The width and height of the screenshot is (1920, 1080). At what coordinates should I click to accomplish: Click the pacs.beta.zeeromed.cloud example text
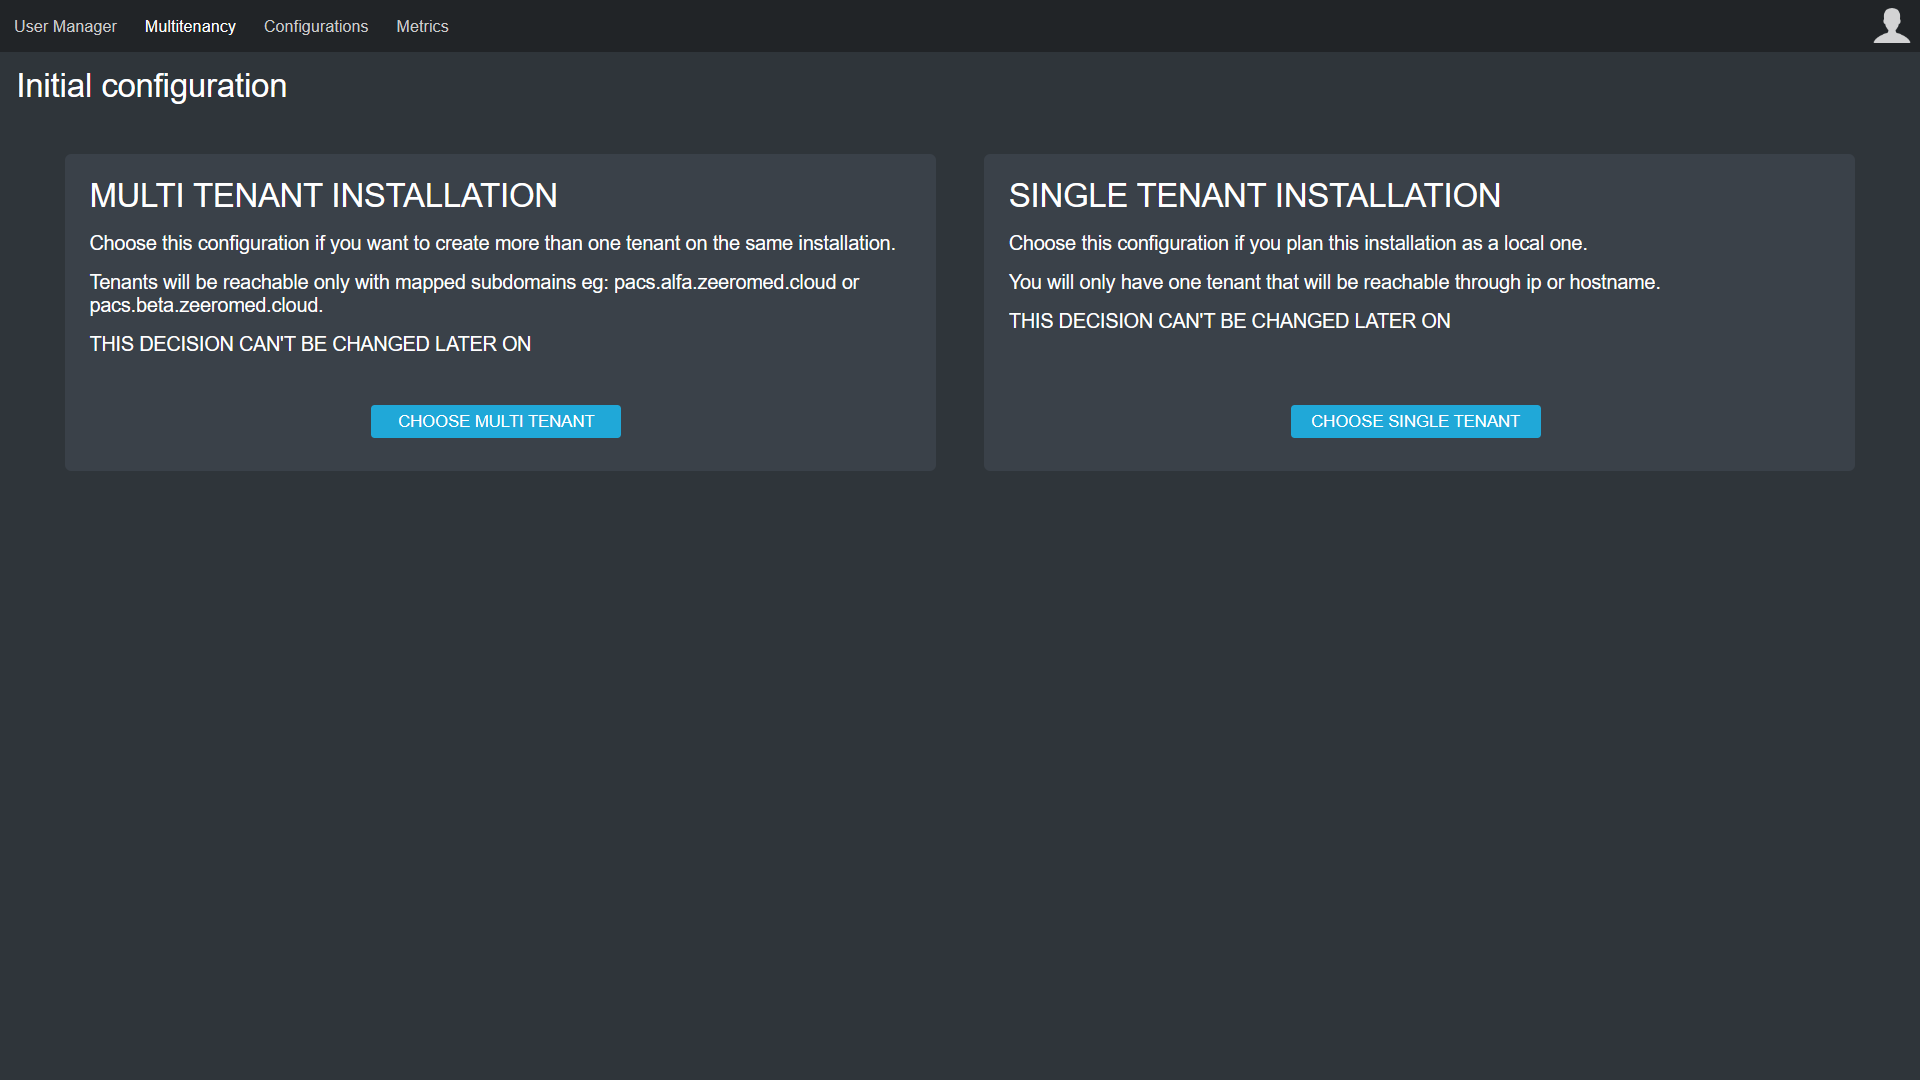click(205, 306)
